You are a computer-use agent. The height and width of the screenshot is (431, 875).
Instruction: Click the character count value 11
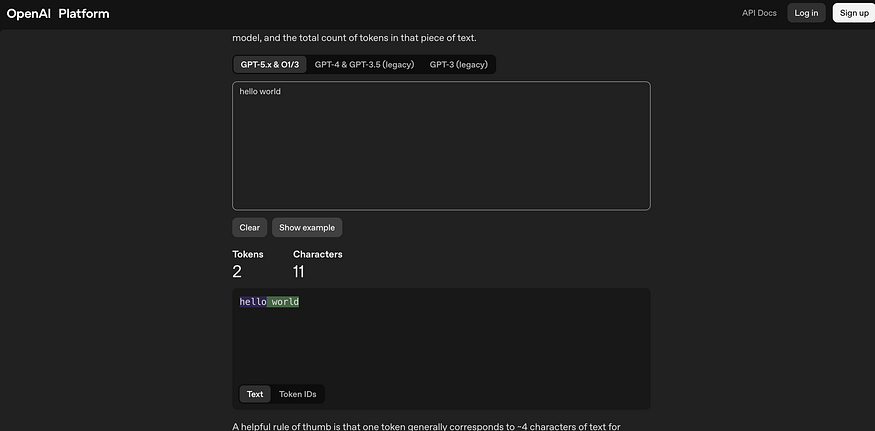(x=299, y=271)
